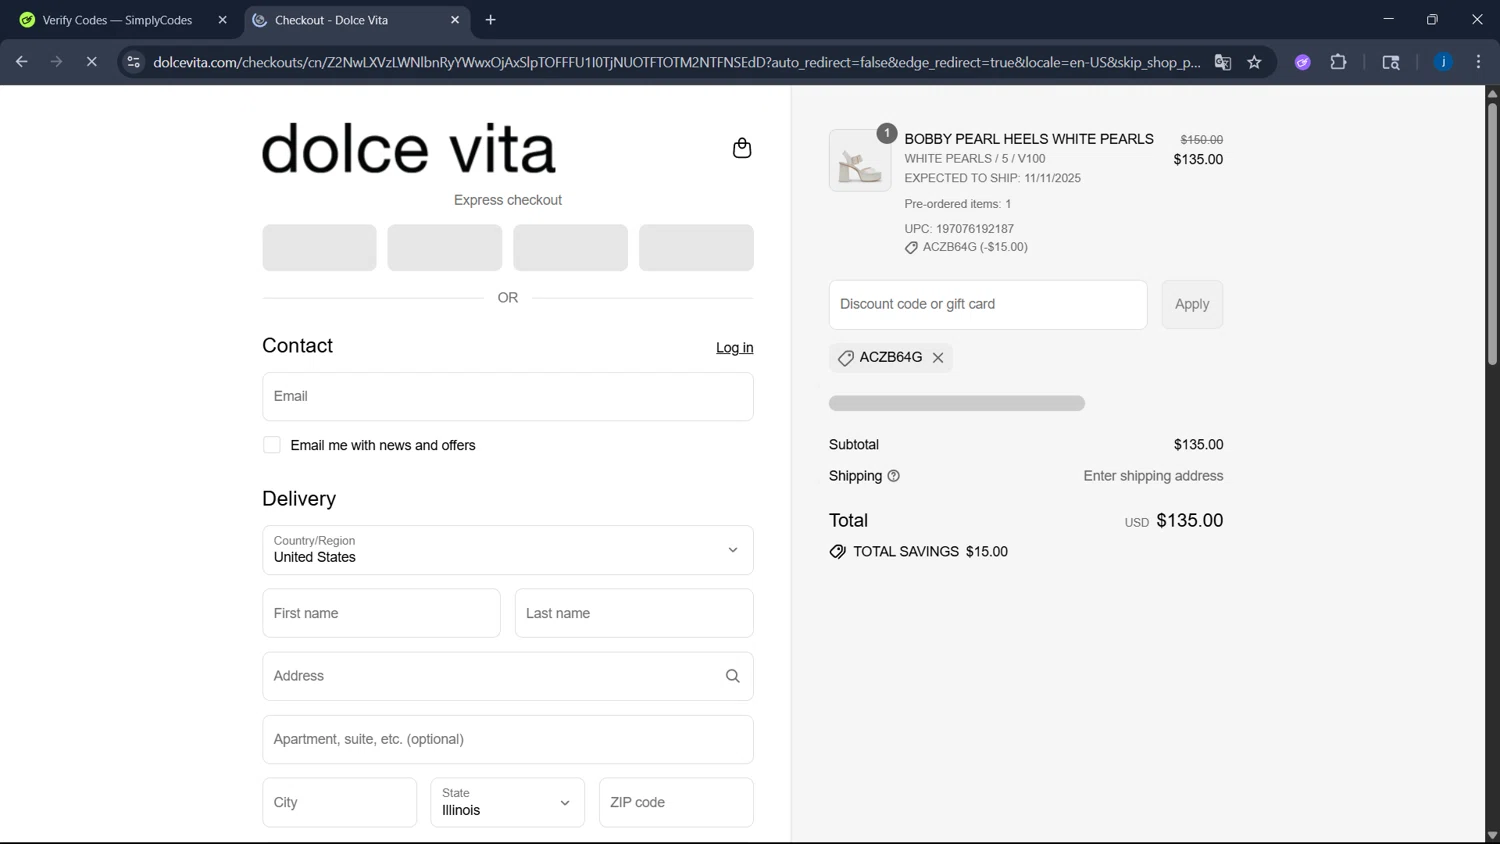View site information icon in address bar
The image size is (1500, 844).
click(x=133, y=62)
